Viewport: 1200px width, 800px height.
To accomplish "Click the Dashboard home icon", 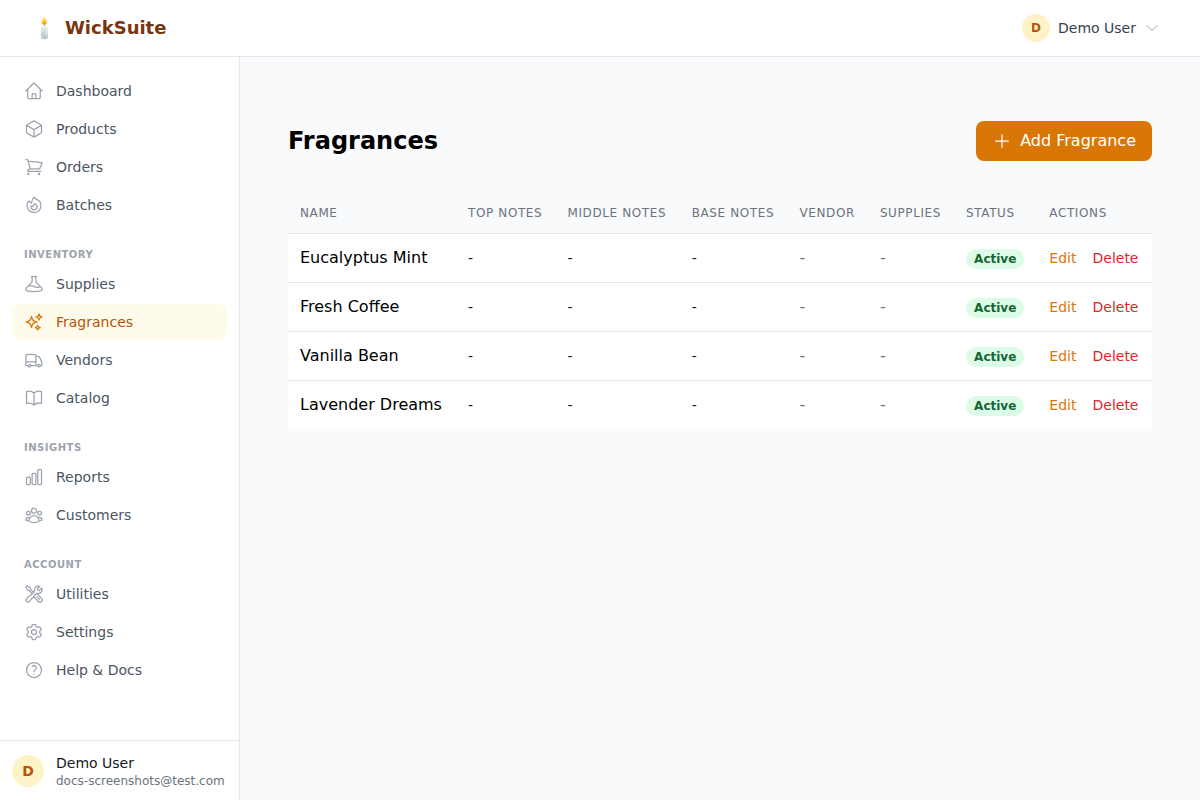I will pyautogui.click(x=34, y=91).
